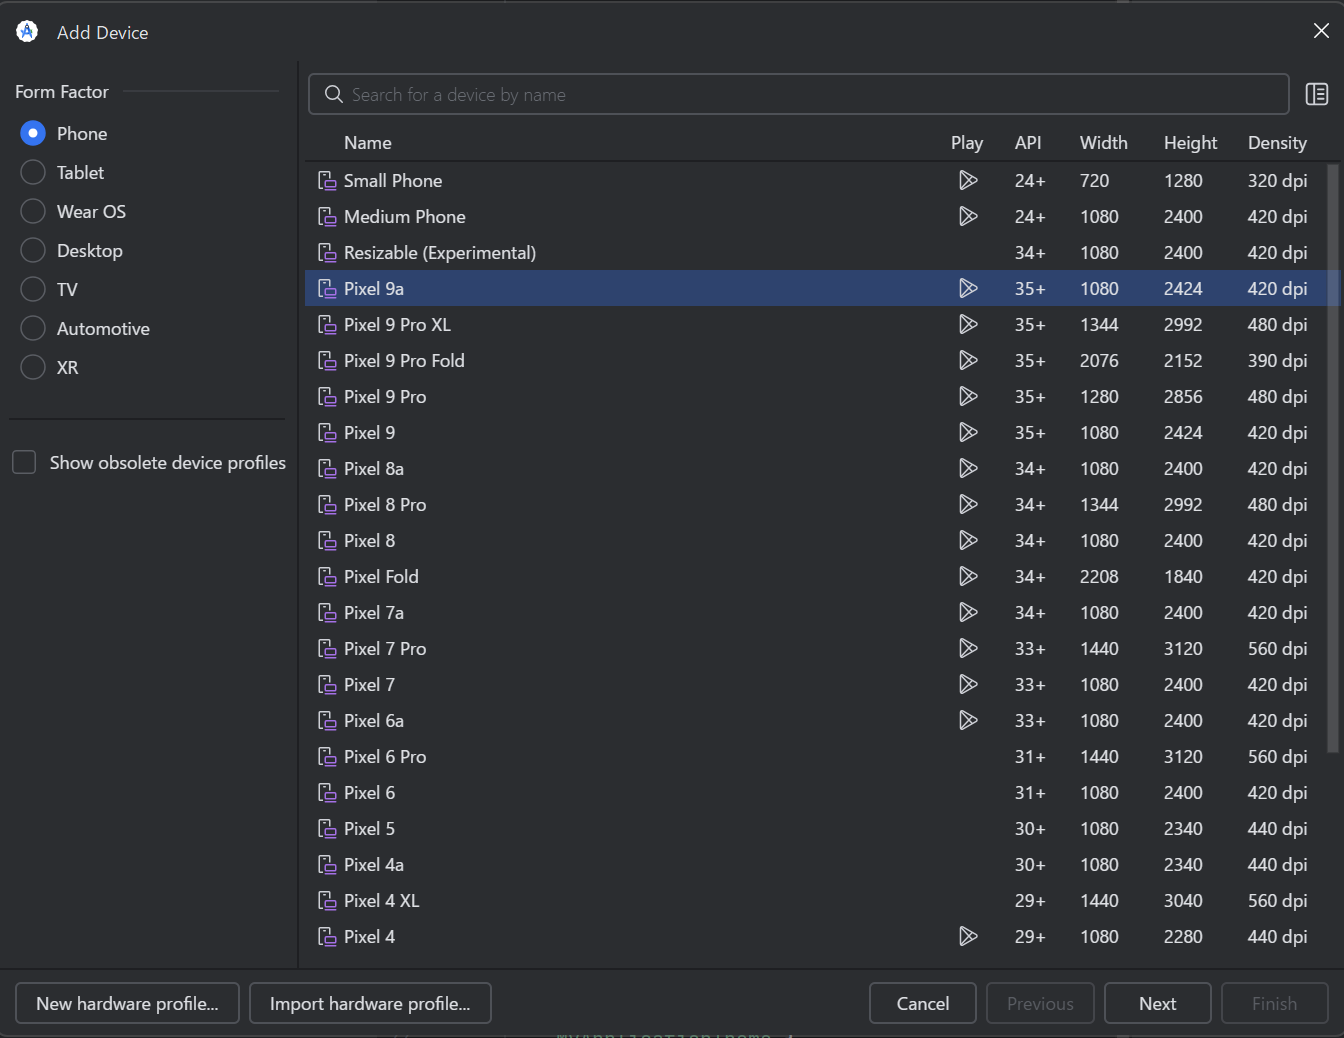Sort devices by the Name column header
1344x1038 pixels.
368,143
